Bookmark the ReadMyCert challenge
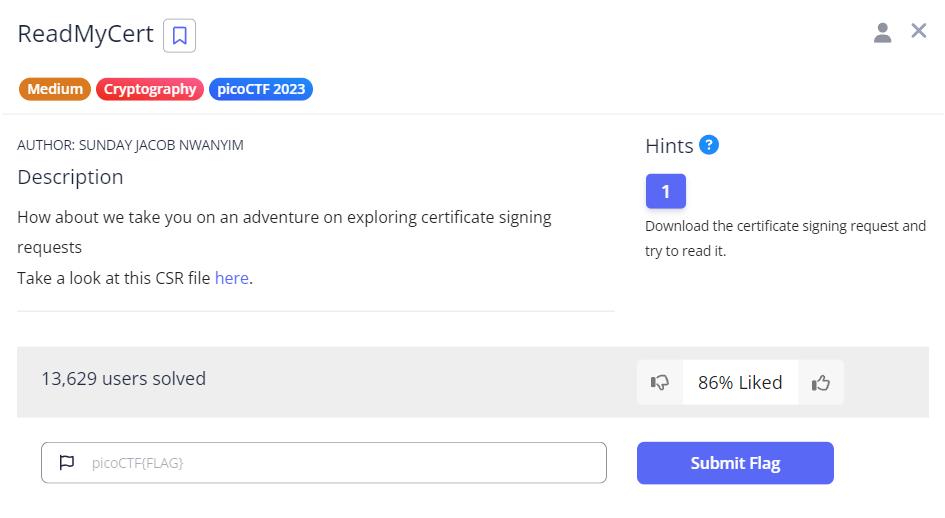The width and height of the screenshot is (945, 518). tap(180, 36)
